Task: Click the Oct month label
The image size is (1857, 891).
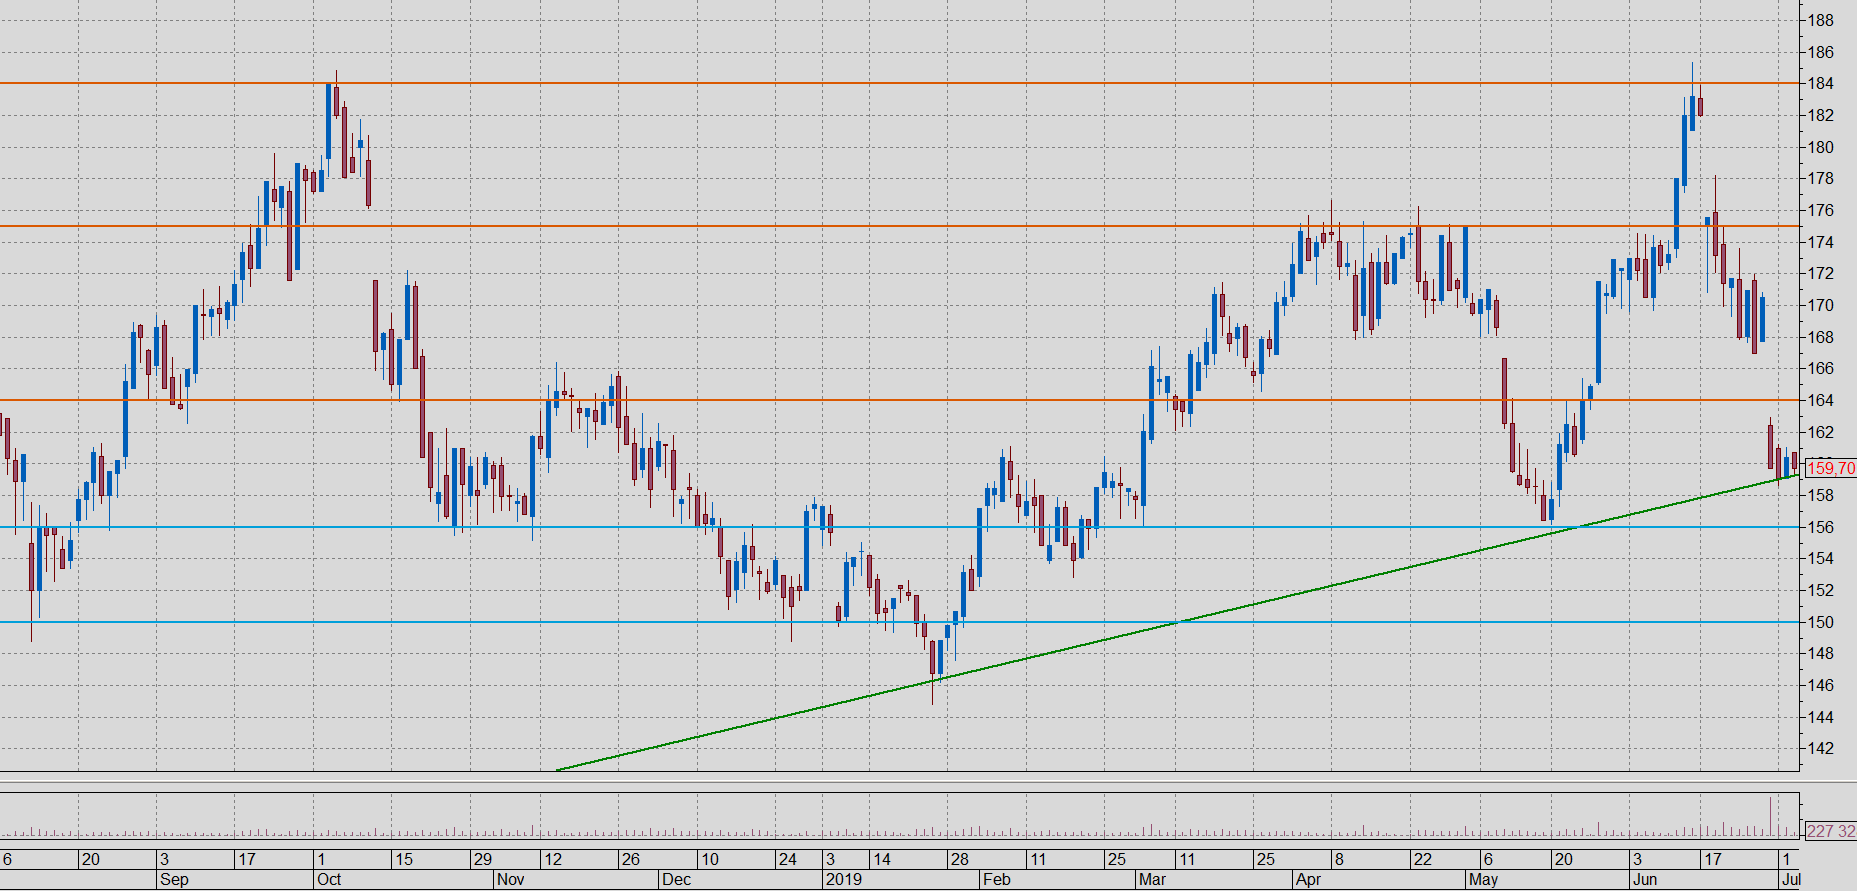Action: (x=329, y=879)
